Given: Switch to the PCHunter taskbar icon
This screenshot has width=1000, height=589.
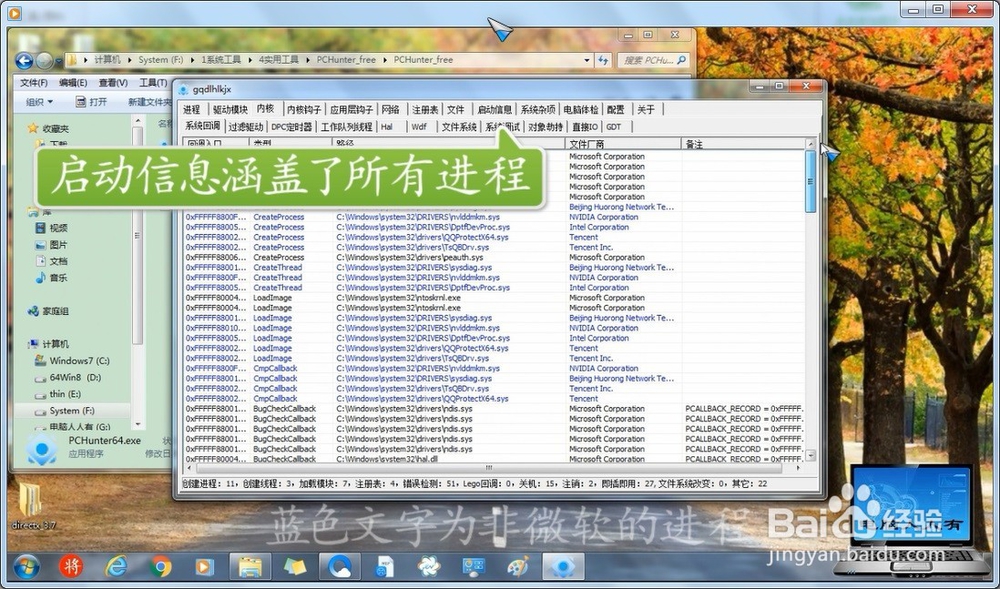Looking at the screenshot, I should pyautogui.click(x=563, y=566).
